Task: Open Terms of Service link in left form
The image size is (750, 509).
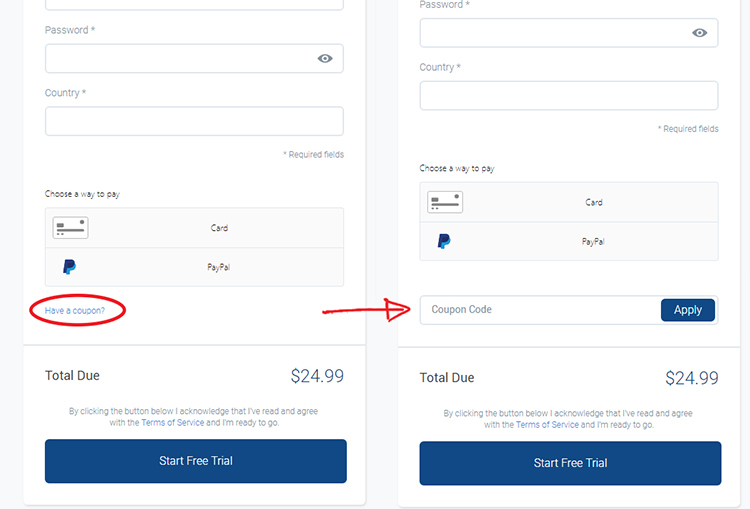Action: click(173, 422)
